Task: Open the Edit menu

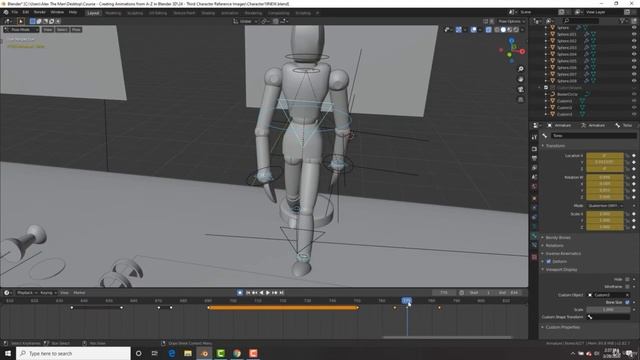Action: [26, 12]
